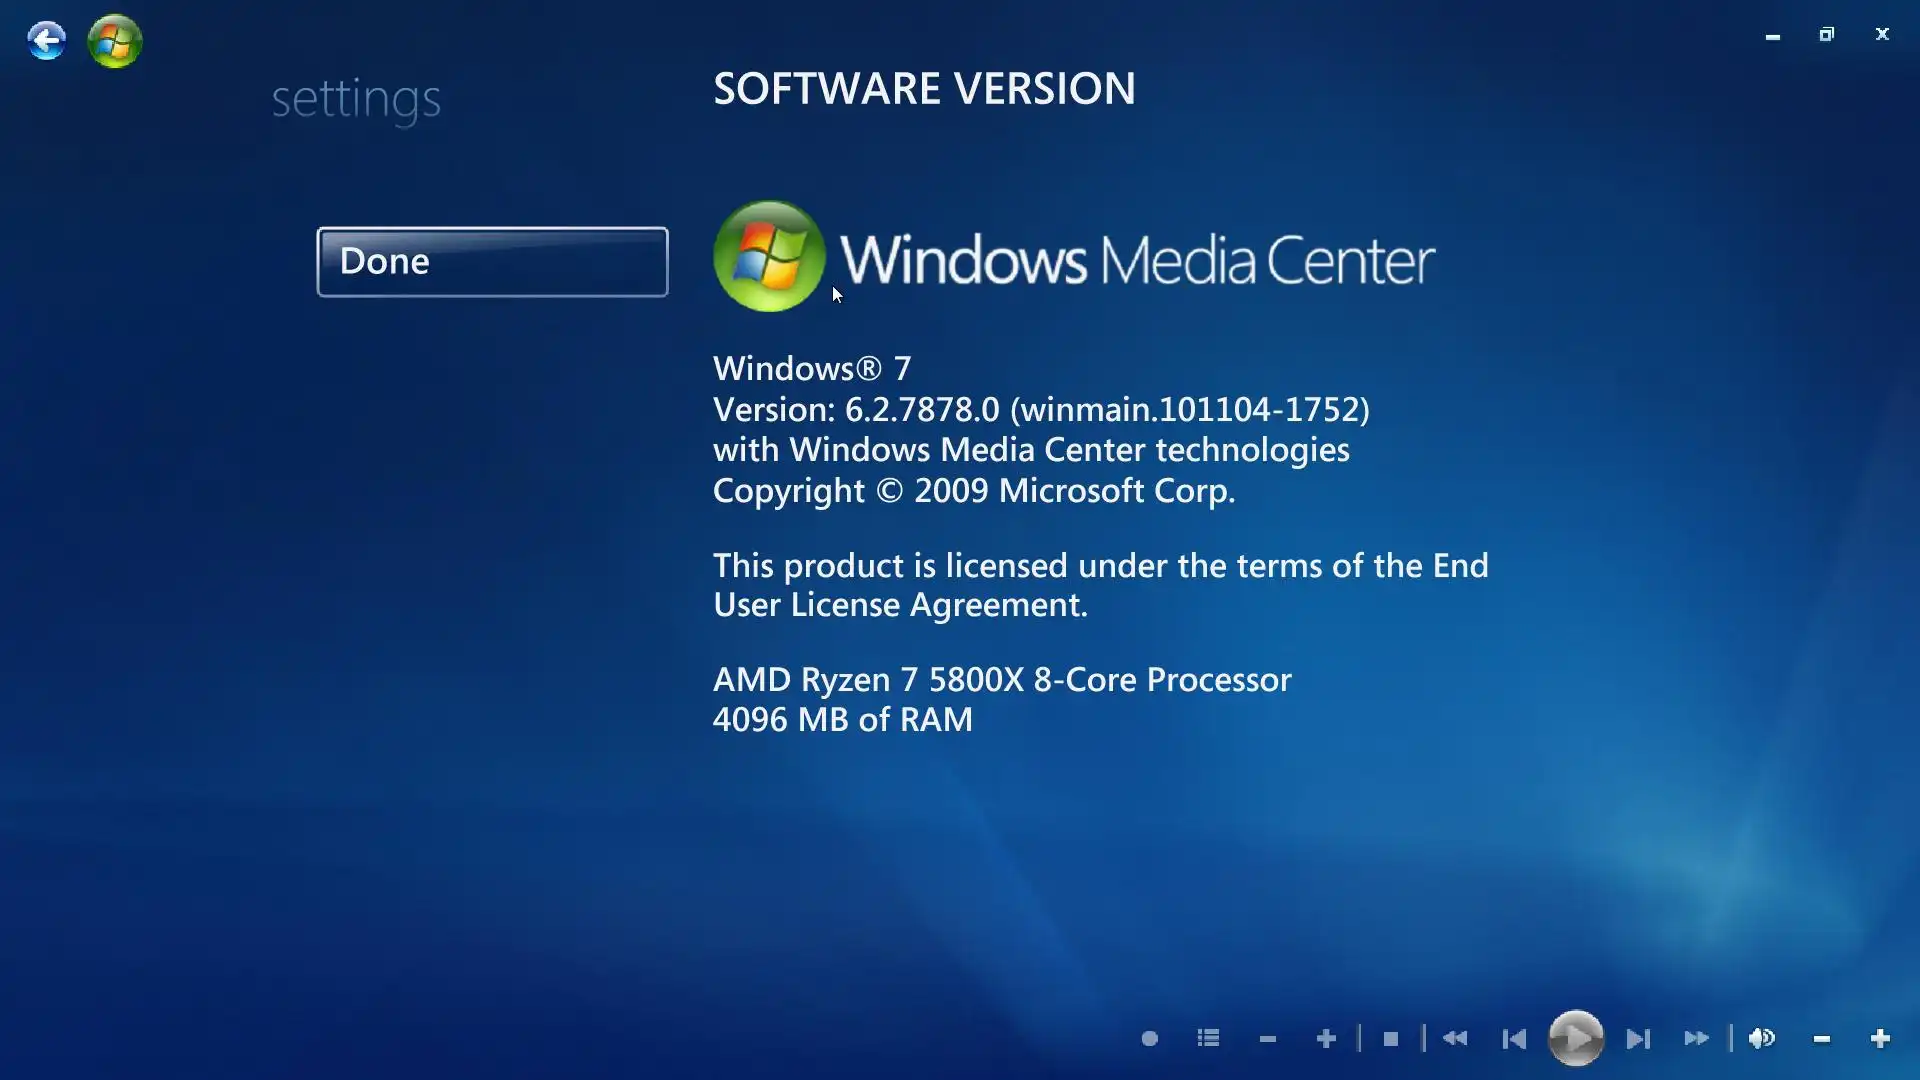Click the Back arrow button

pos(46,41)
